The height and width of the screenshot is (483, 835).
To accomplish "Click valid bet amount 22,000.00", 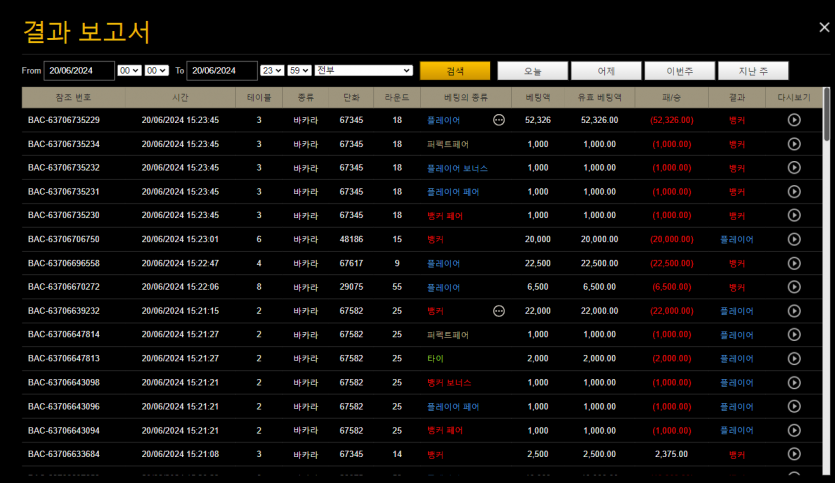I will tap(600, 310).
